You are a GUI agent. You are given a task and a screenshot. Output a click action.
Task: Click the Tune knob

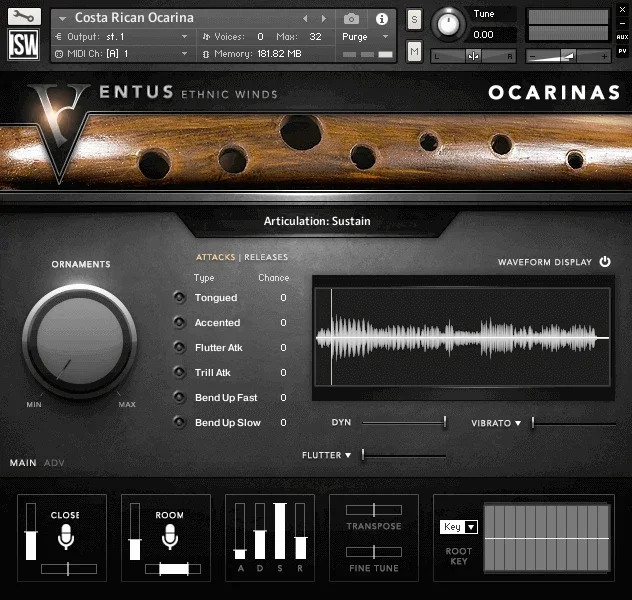(x=448, y=24)
